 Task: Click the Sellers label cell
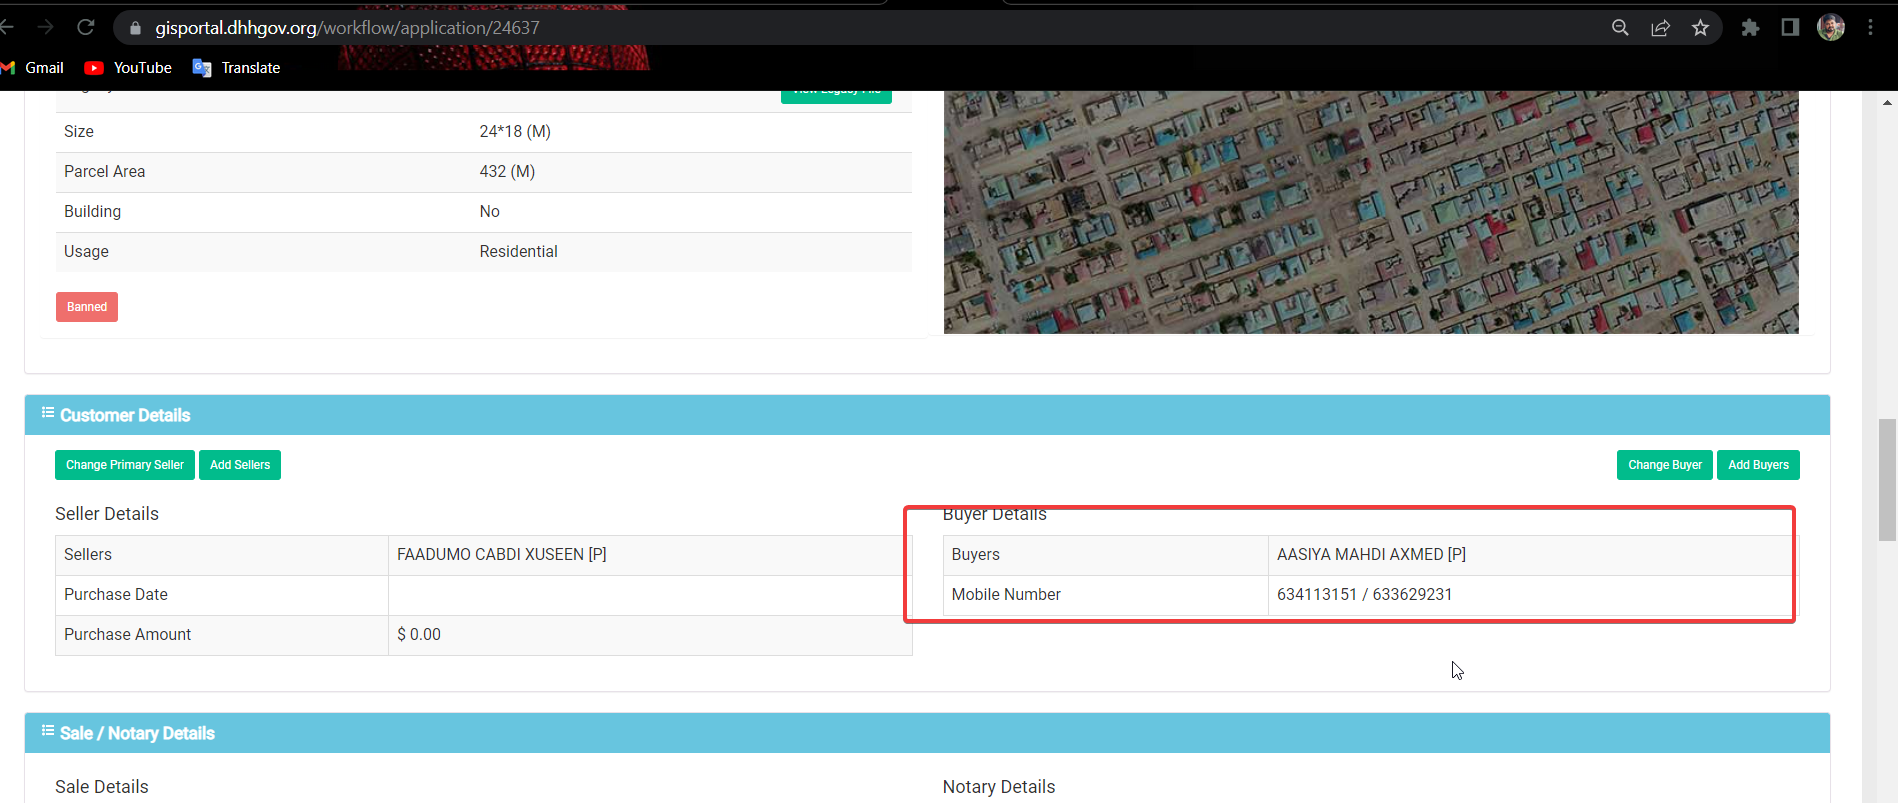pyautogui.click(x=222, y=555)
